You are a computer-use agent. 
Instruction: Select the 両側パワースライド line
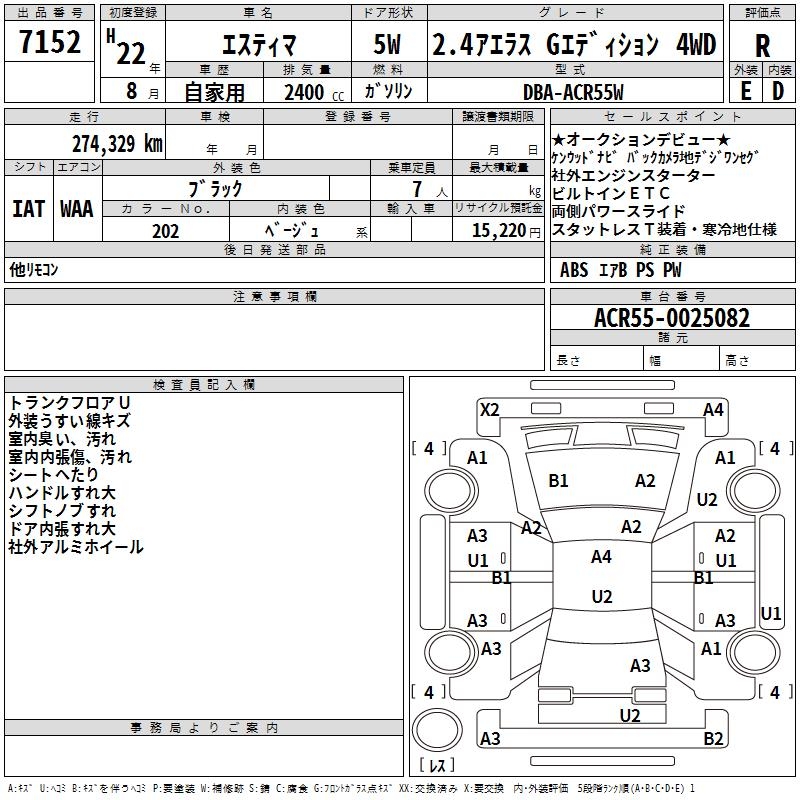pos(618,211)
